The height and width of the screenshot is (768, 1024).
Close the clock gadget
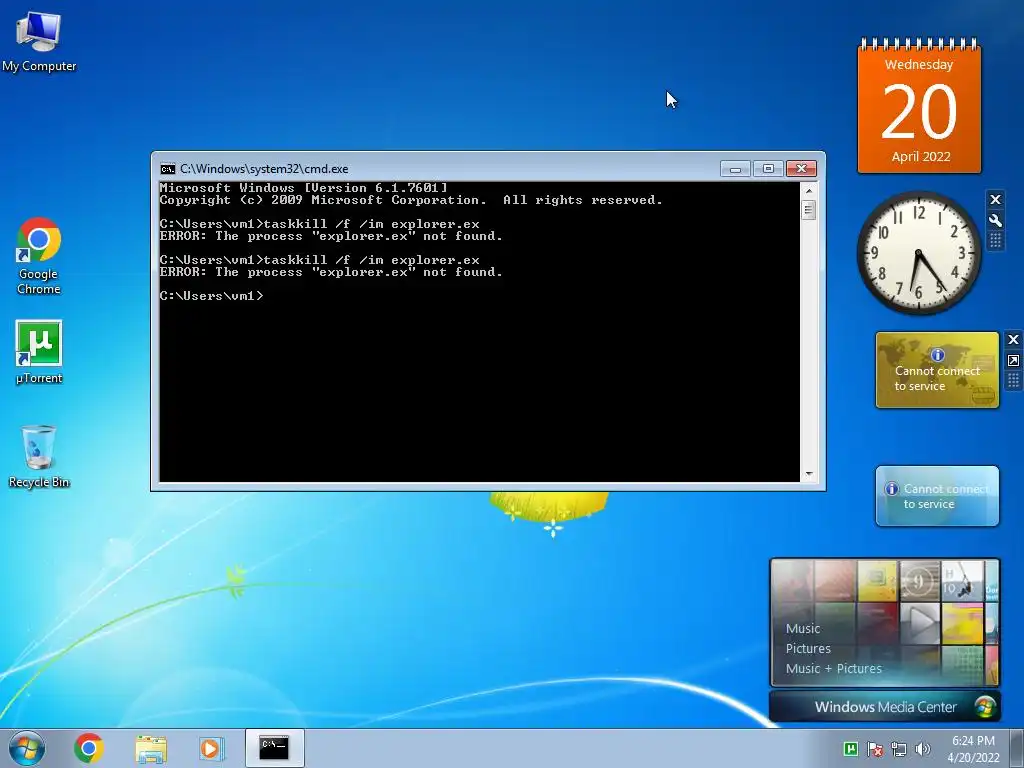point(995,199)
